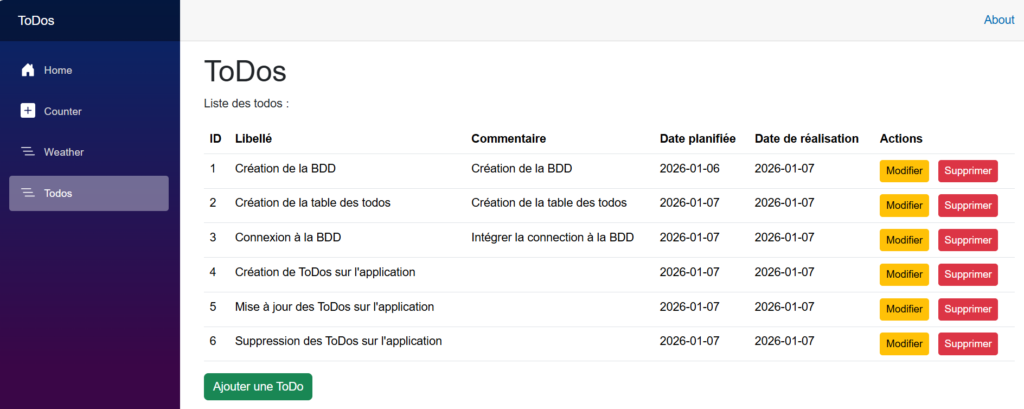1024x409 pixels.
Task: Edit todo number 2 with Modifier
Action: click(904, 205)
